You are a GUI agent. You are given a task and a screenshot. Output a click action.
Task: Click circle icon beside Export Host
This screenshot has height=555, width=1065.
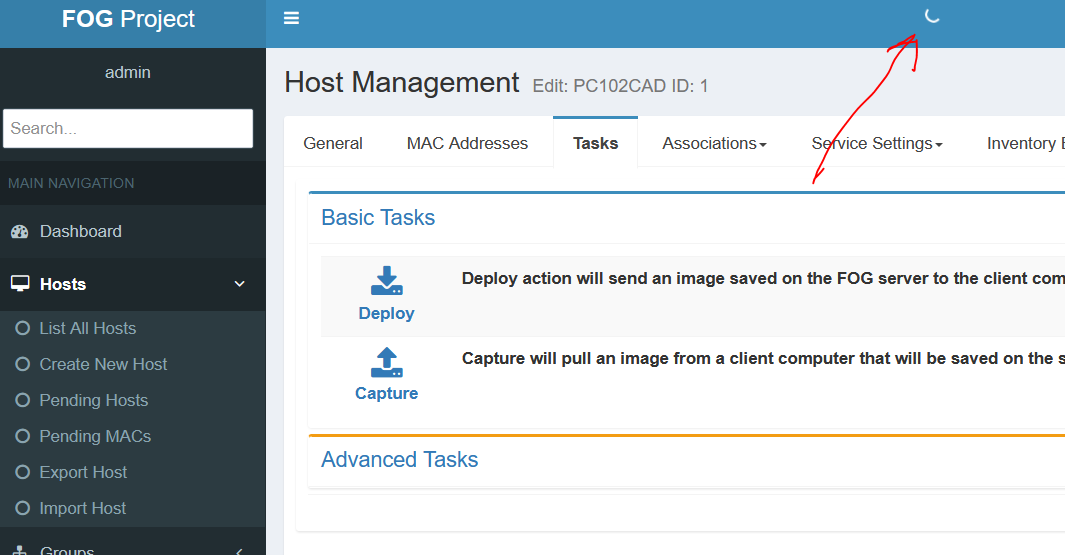pos(22,473)
